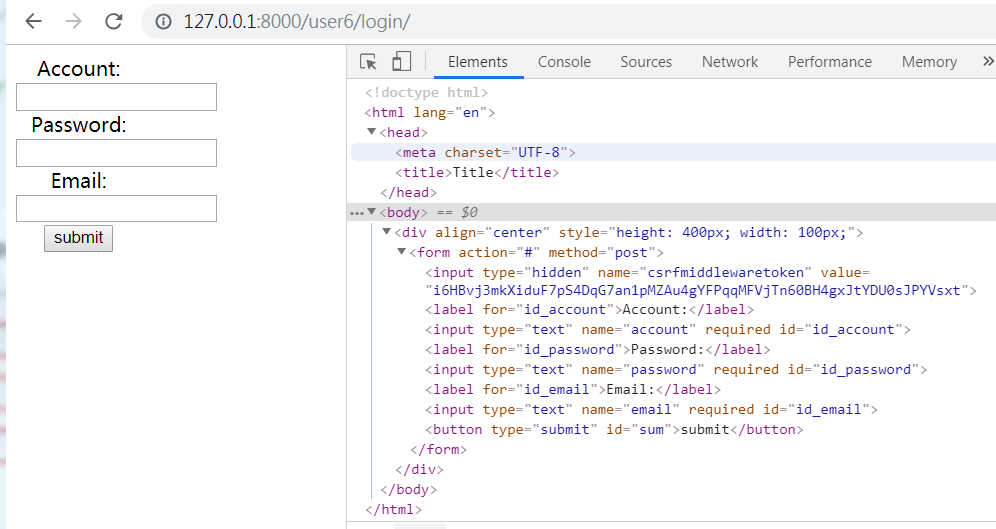996x529 pixels.
Task: Select the input name="password" line
Action: (x=676, y=370)
